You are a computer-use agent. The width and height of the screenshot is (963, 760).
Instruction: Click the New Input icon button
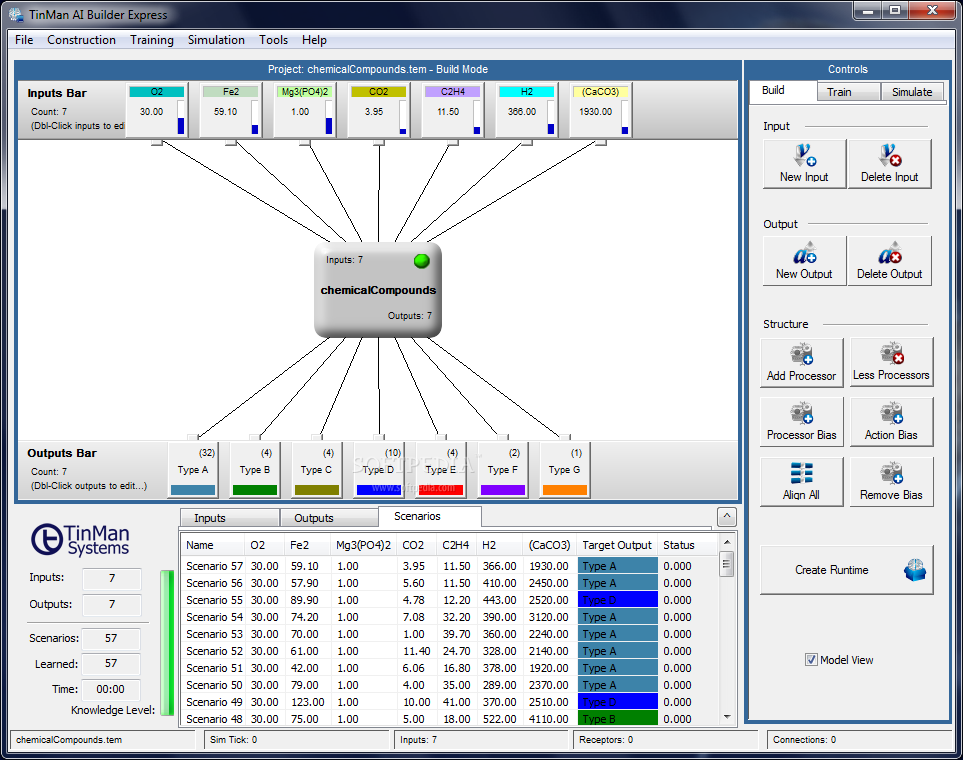[x=804, y=163]
